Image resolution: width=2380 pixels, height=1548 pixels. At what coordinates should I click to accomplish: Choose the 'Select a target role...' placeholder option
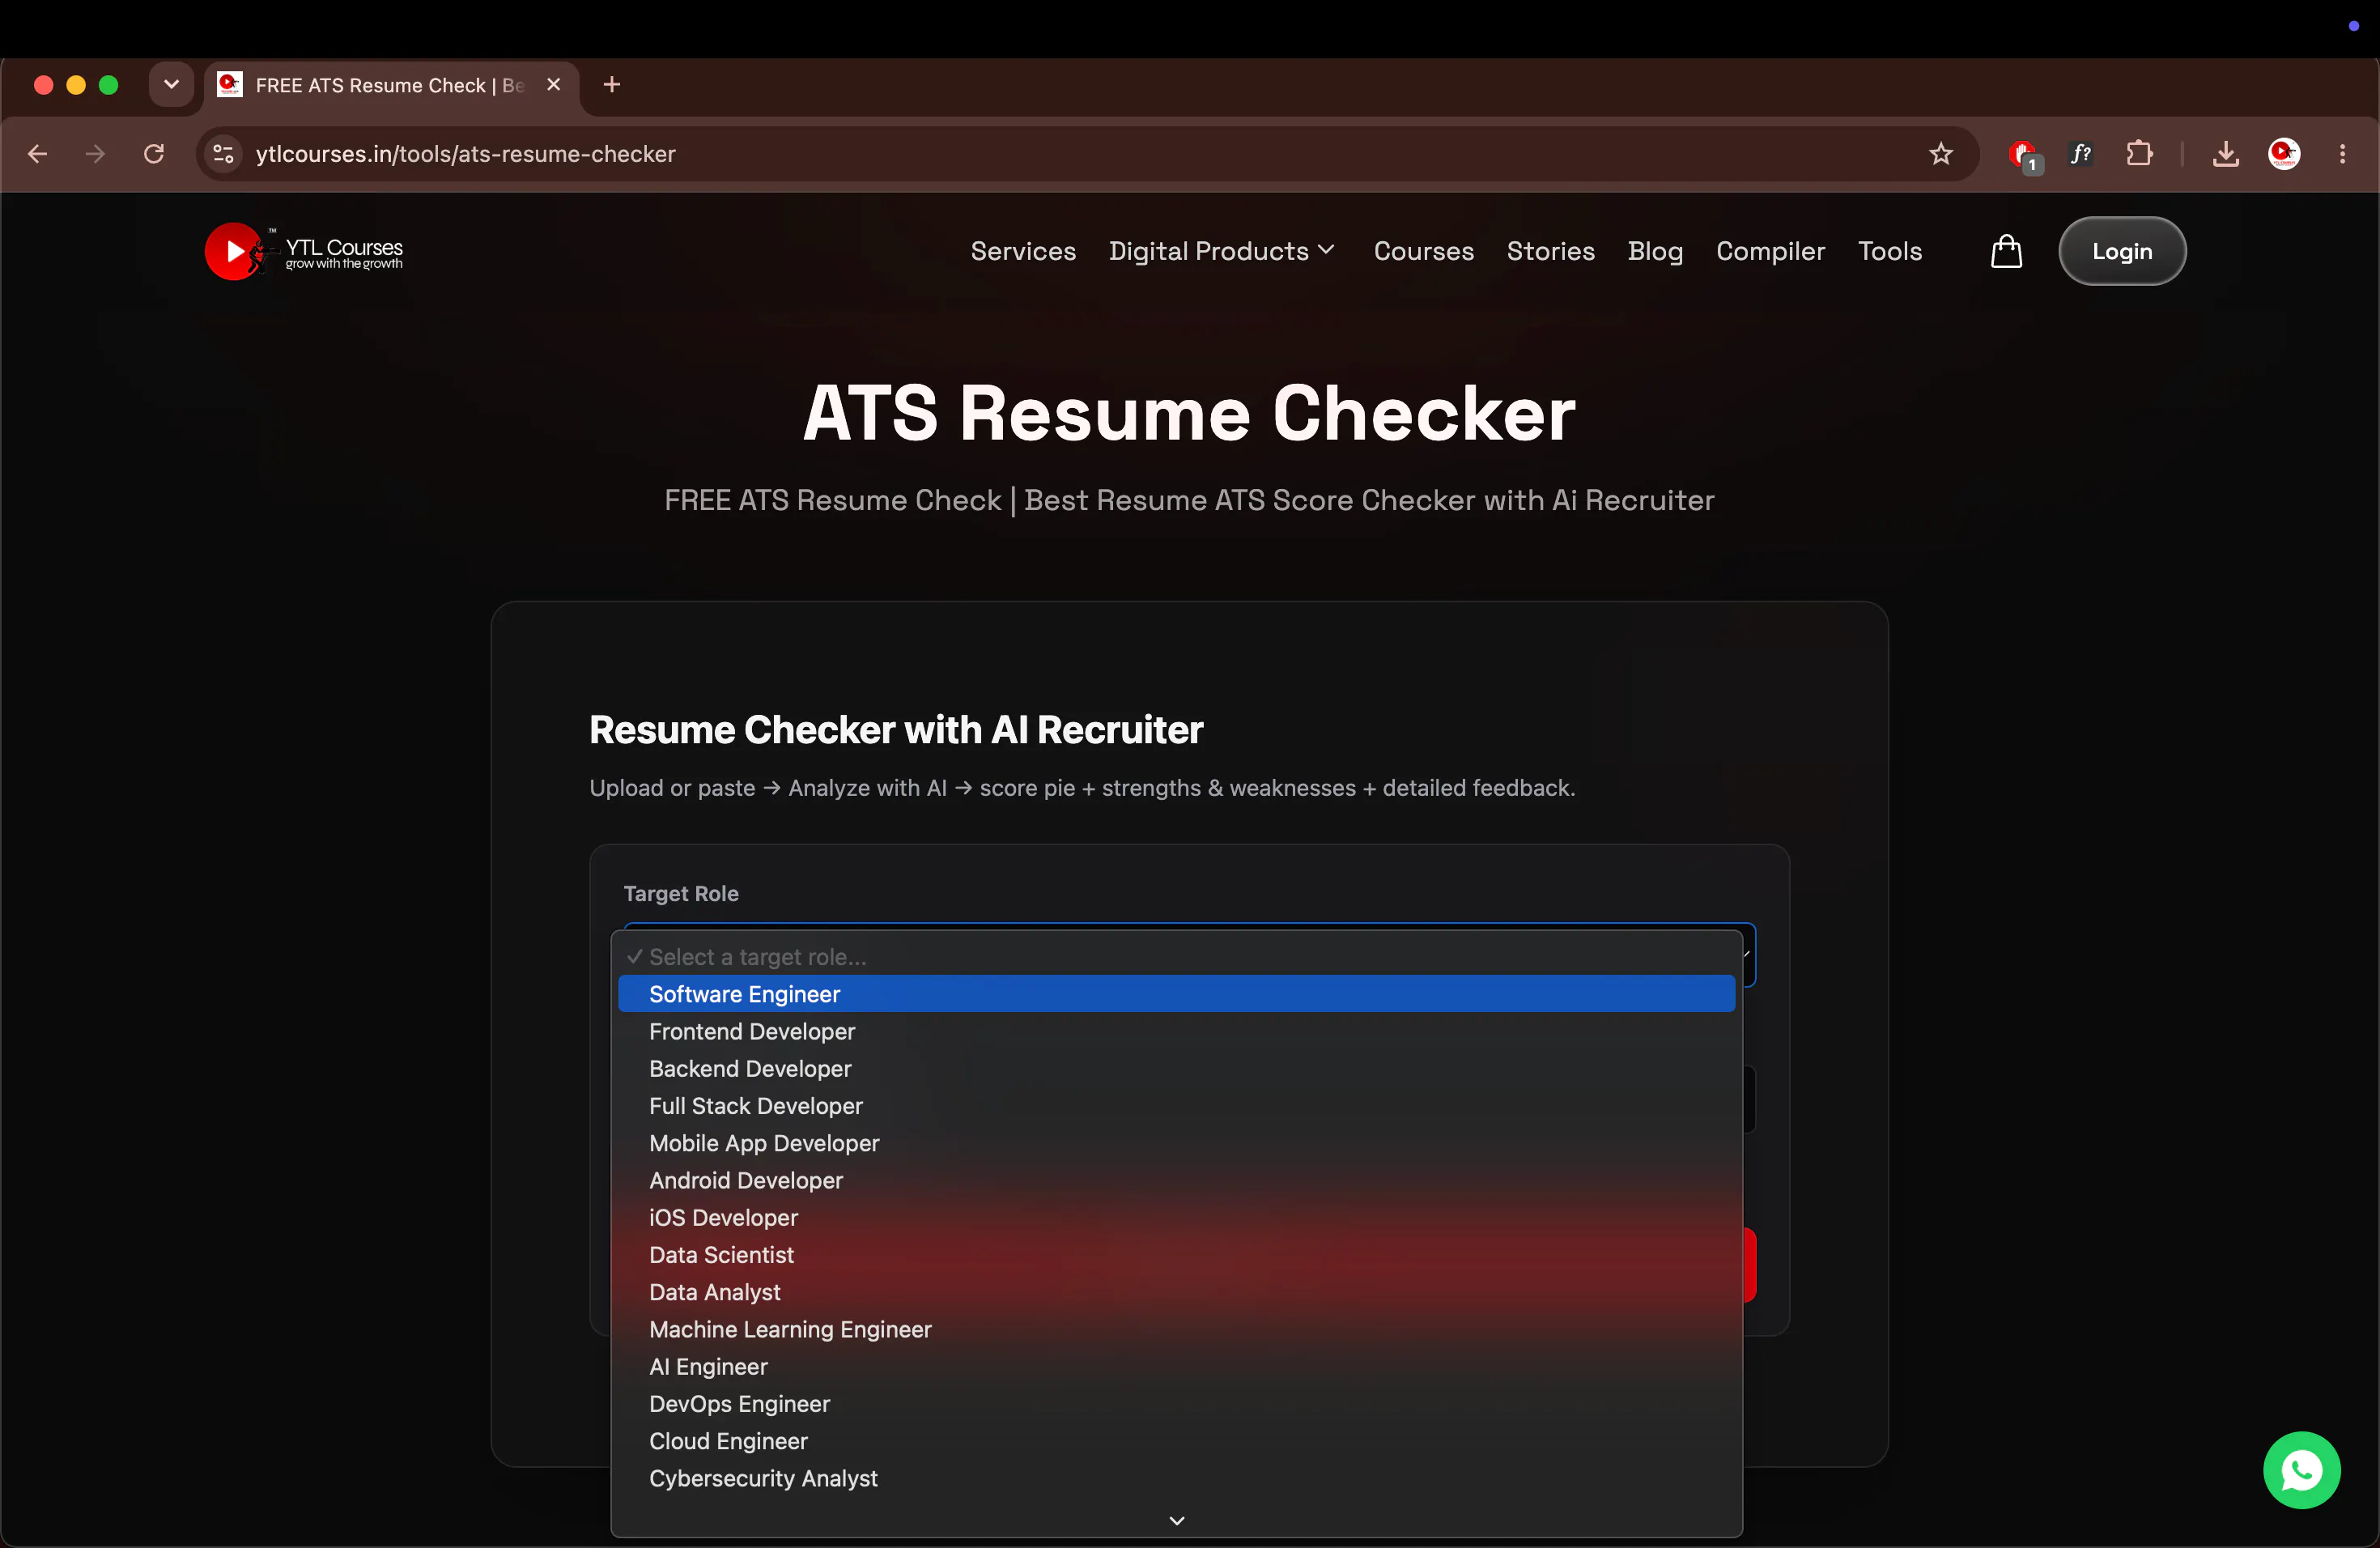[x=1176, y=957]
